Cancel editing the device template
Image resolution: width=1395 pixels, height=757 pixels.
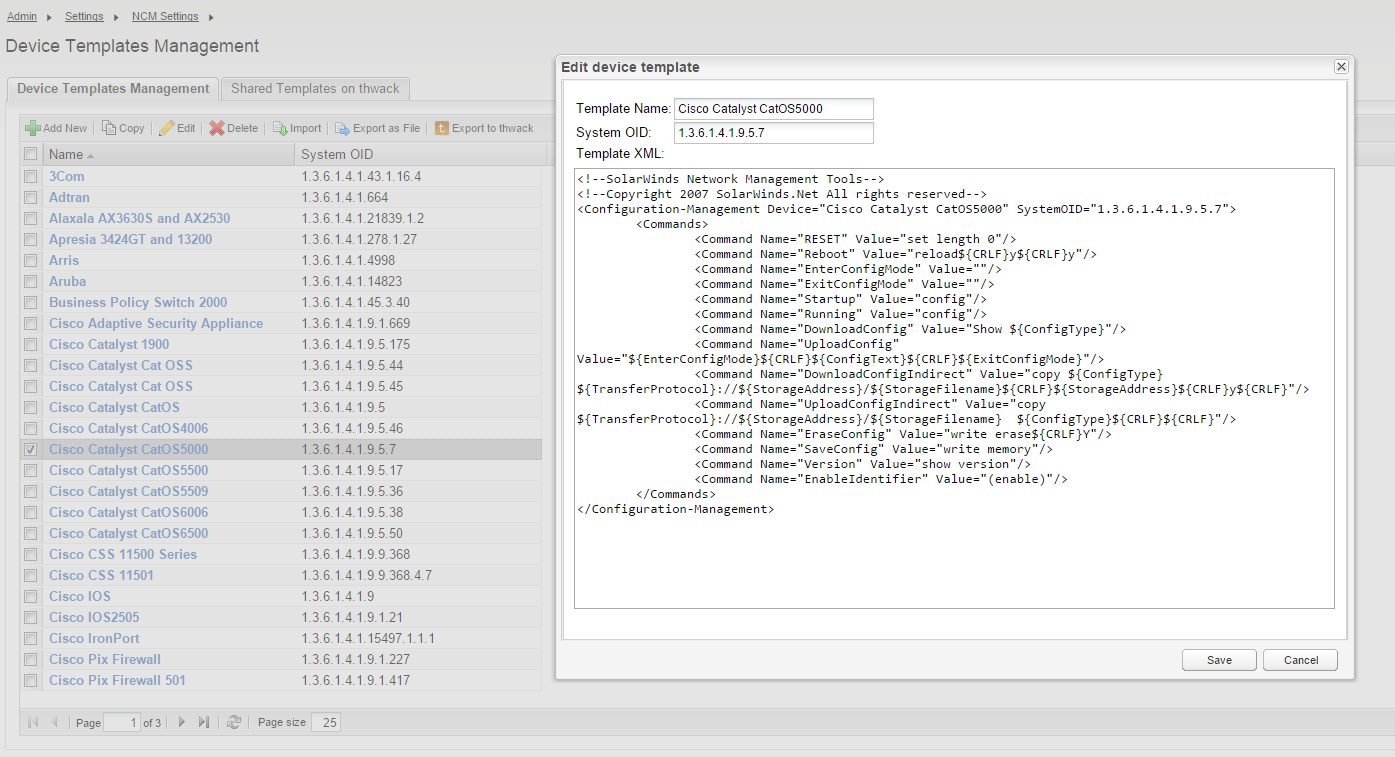coord(1300,660)
